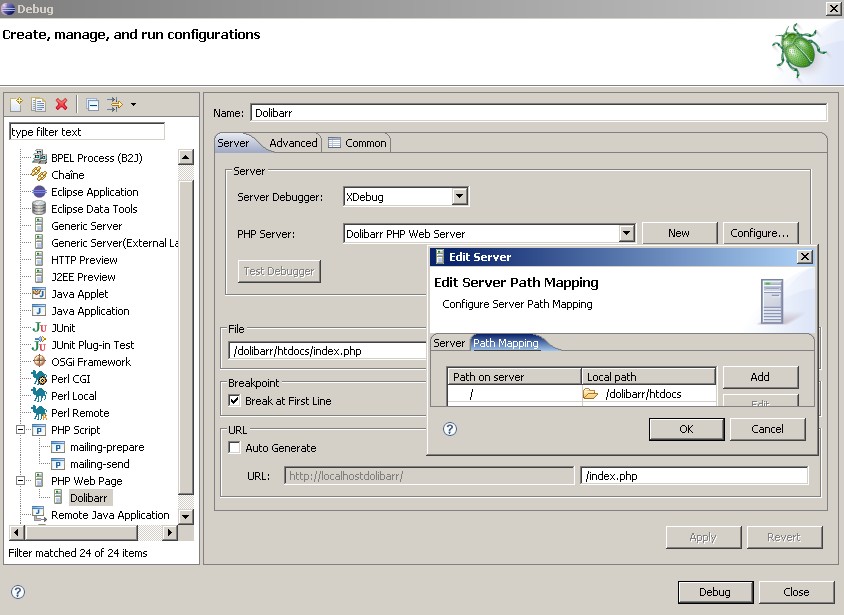Collapse the PHP Script tree node

[x=20, y=430]
